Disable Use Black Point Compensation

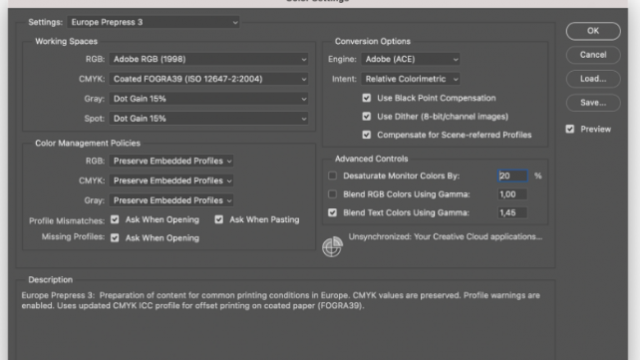(367, 98)
